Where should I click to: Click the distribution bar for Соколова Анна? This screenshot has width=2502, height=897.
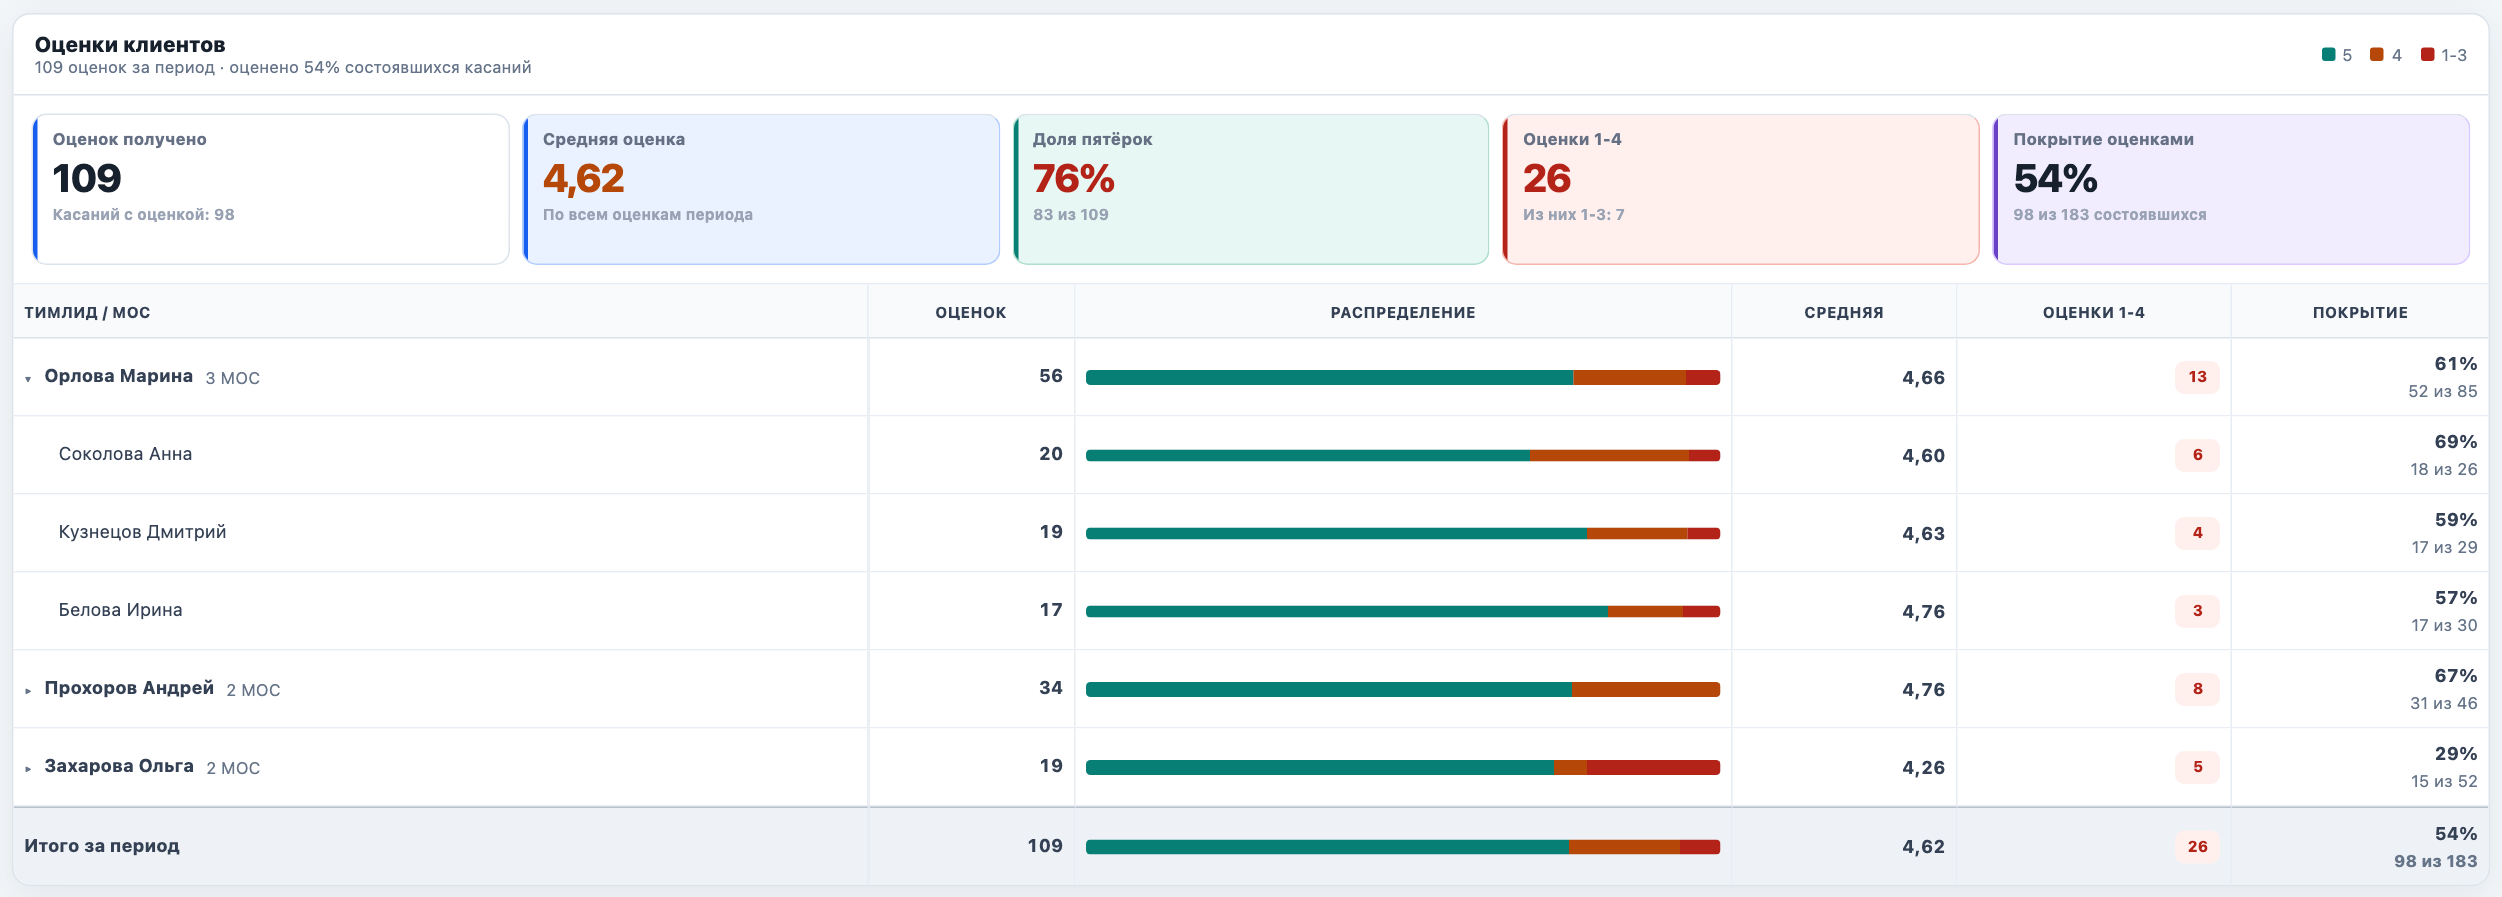pos(1403,456)
